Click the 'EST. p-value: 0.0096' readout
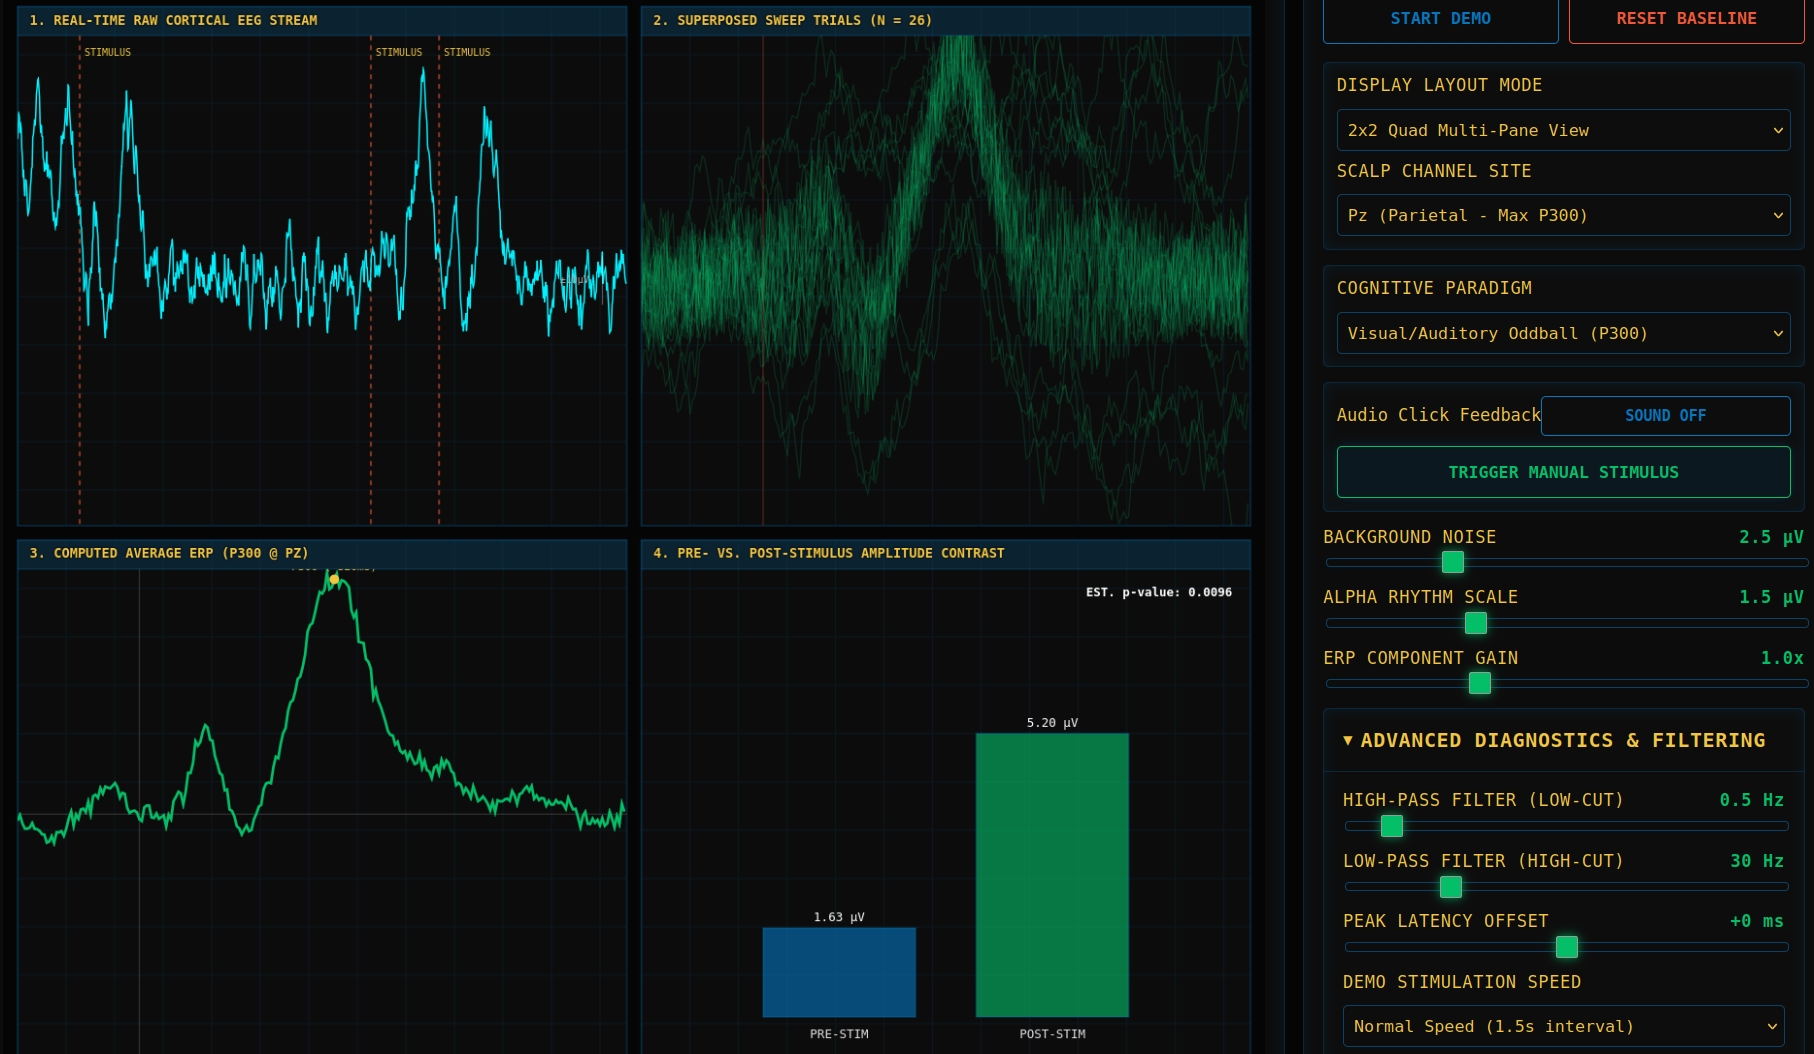Image resolution: width=1814 pixels, height=1054 pixels. (1159, 592)
